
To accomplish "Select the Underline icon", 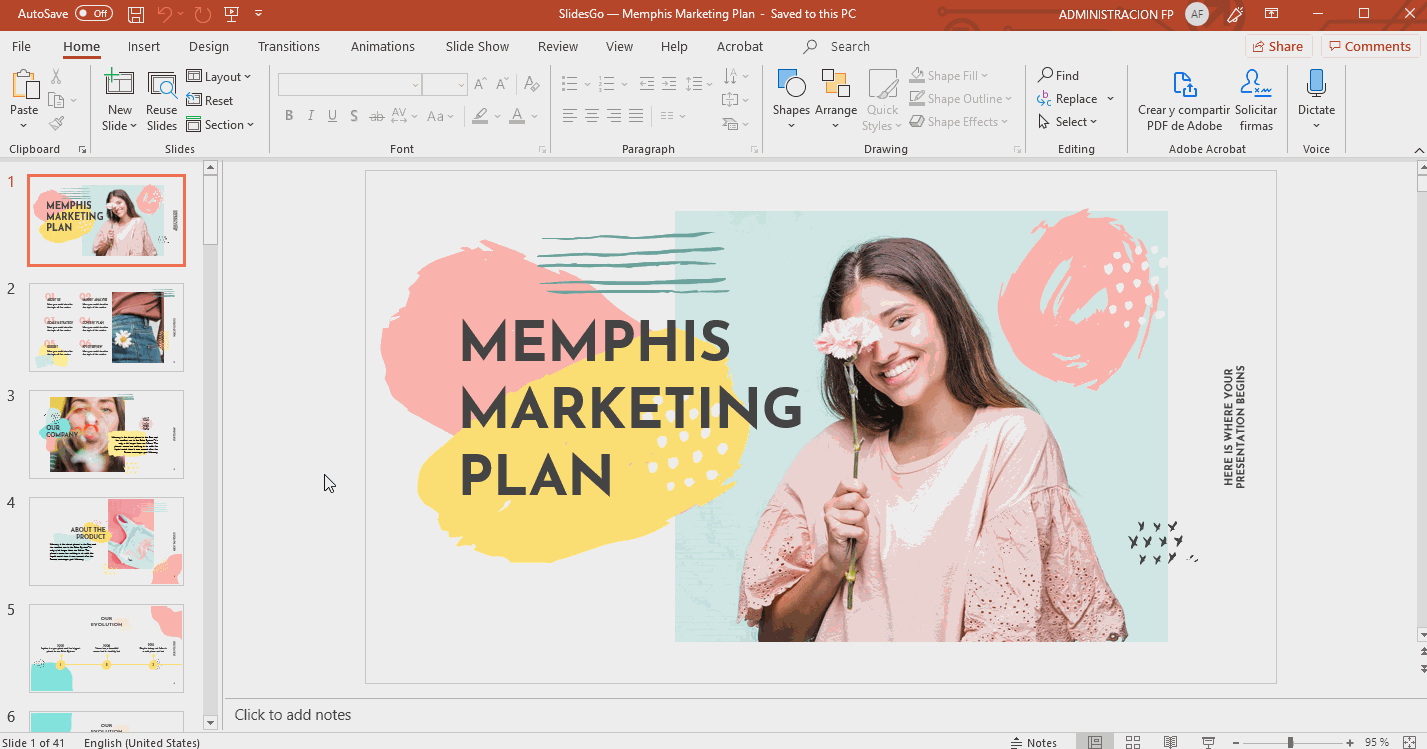I will tap(331, 116).
